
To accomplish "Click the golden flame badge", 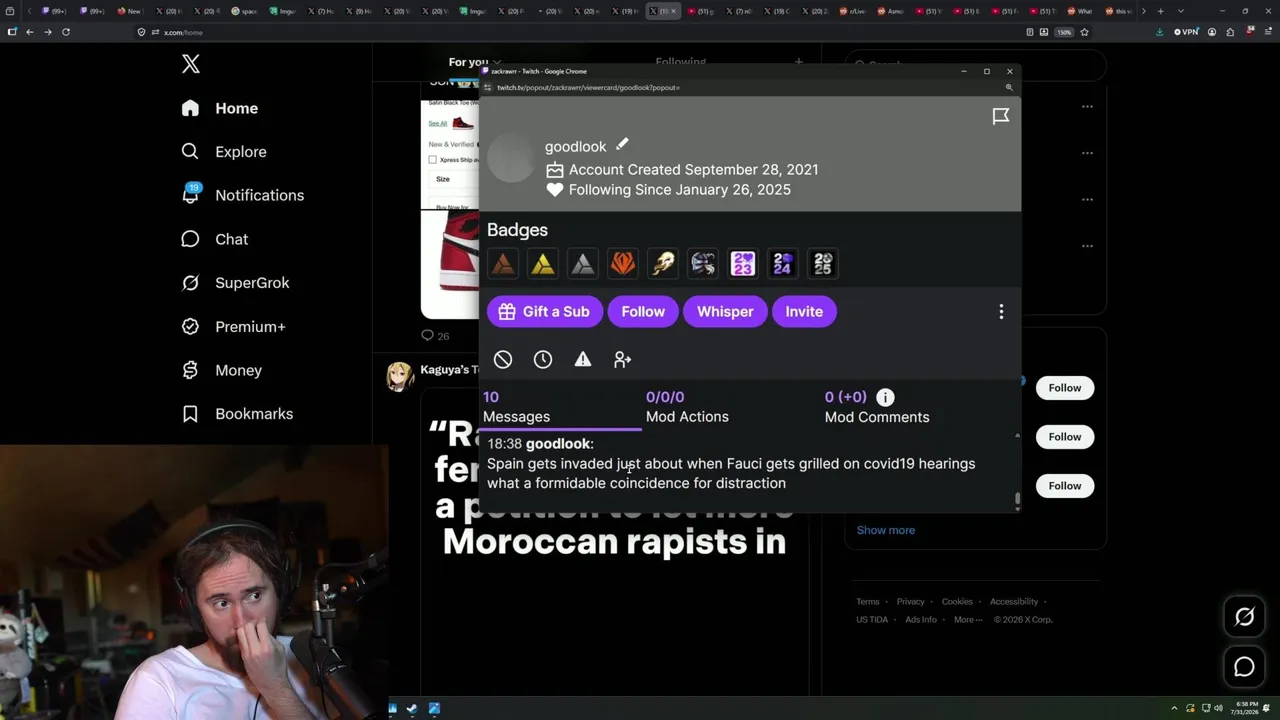I will tap(663, 264).
